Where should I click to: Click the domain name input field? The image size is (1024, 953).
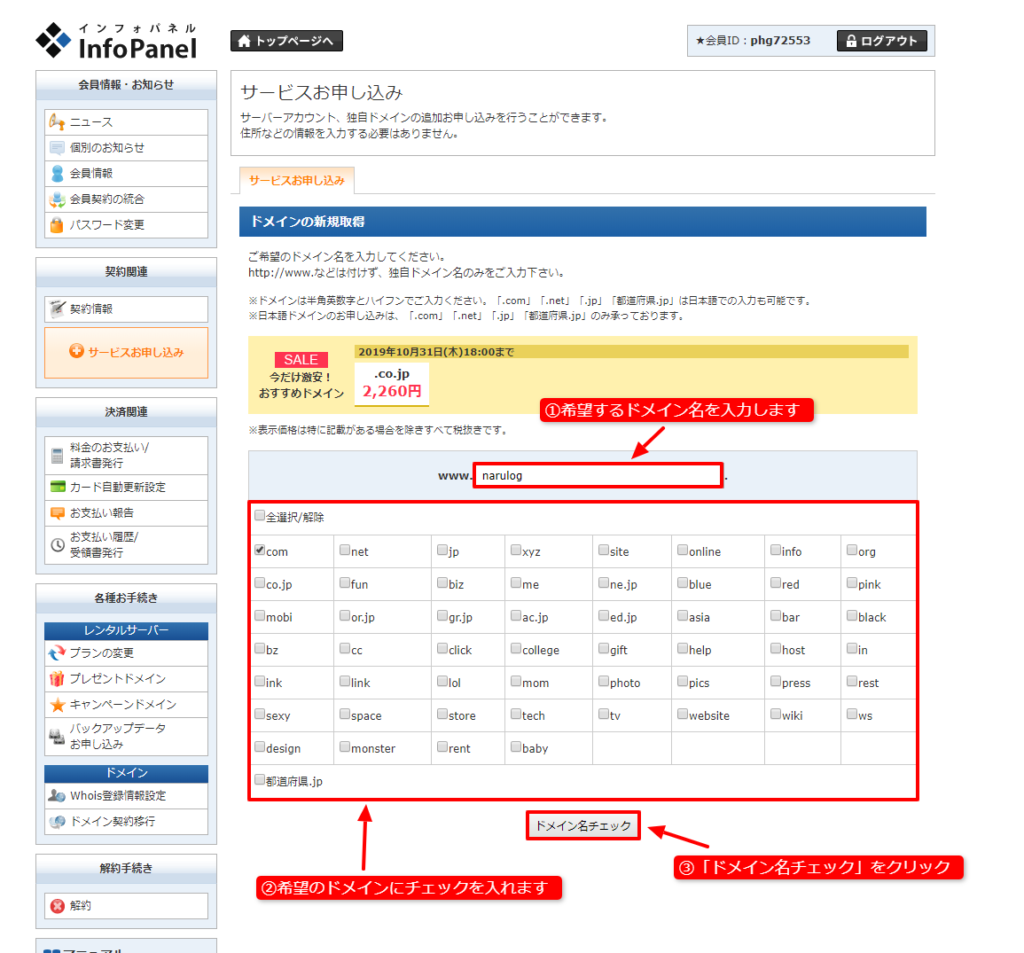(x=597, y=476)
